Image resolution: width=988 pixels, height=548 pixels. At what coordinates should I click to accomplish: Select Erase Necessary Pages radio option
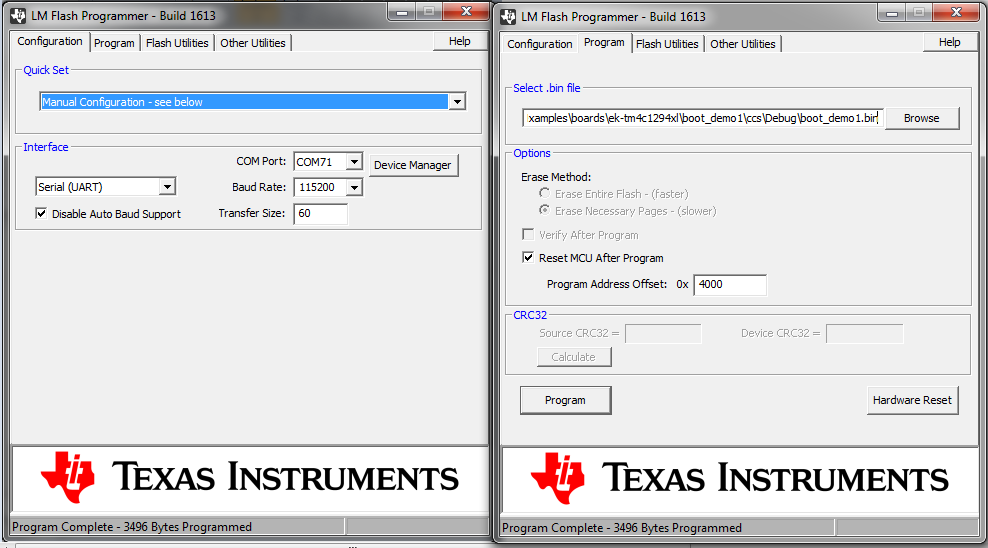coord(544,210)
